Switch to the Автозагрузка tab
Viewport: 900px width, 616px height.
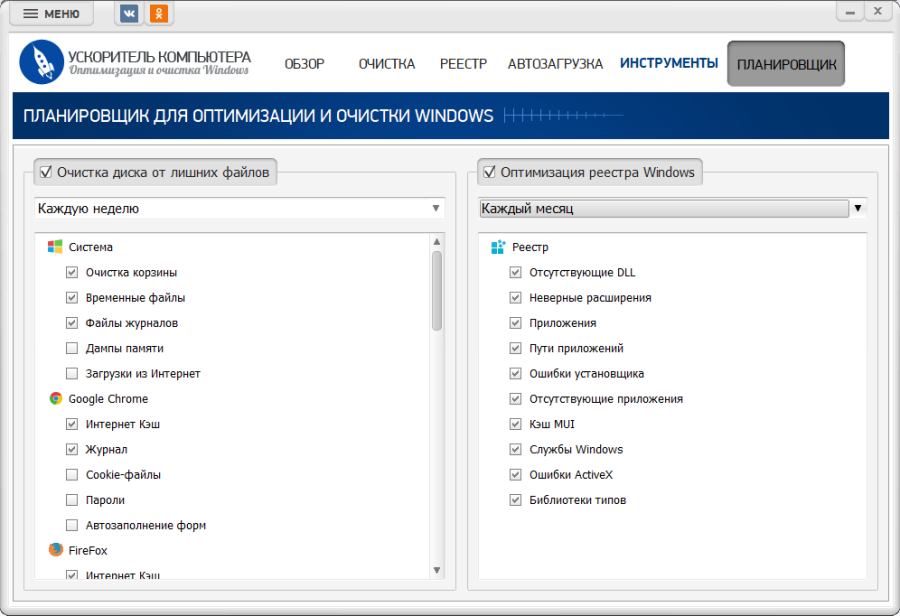(555, 63)
